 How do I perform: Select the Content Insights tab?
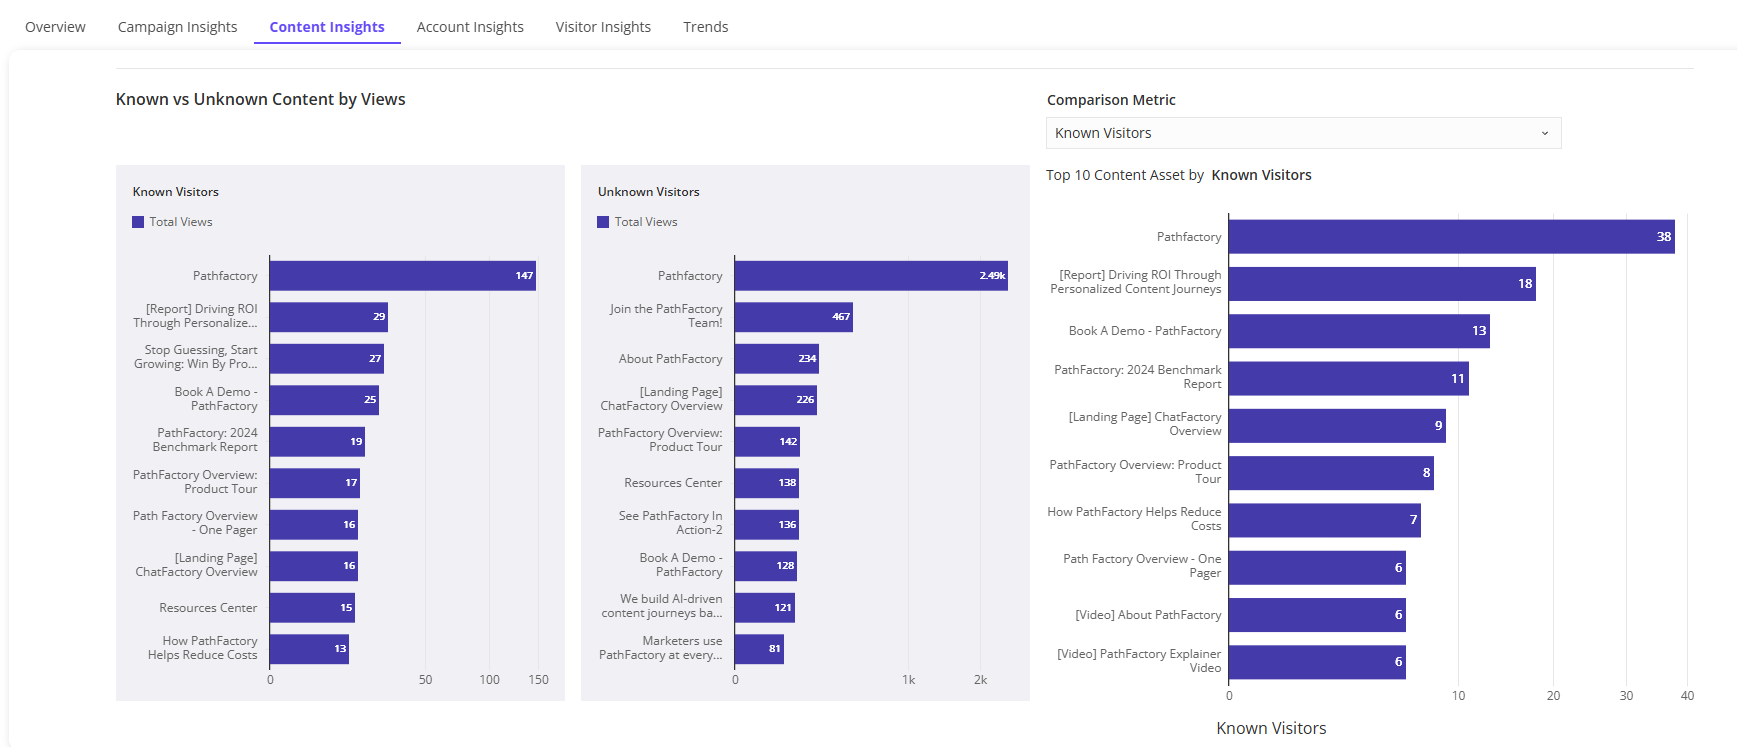coord(327,27)
